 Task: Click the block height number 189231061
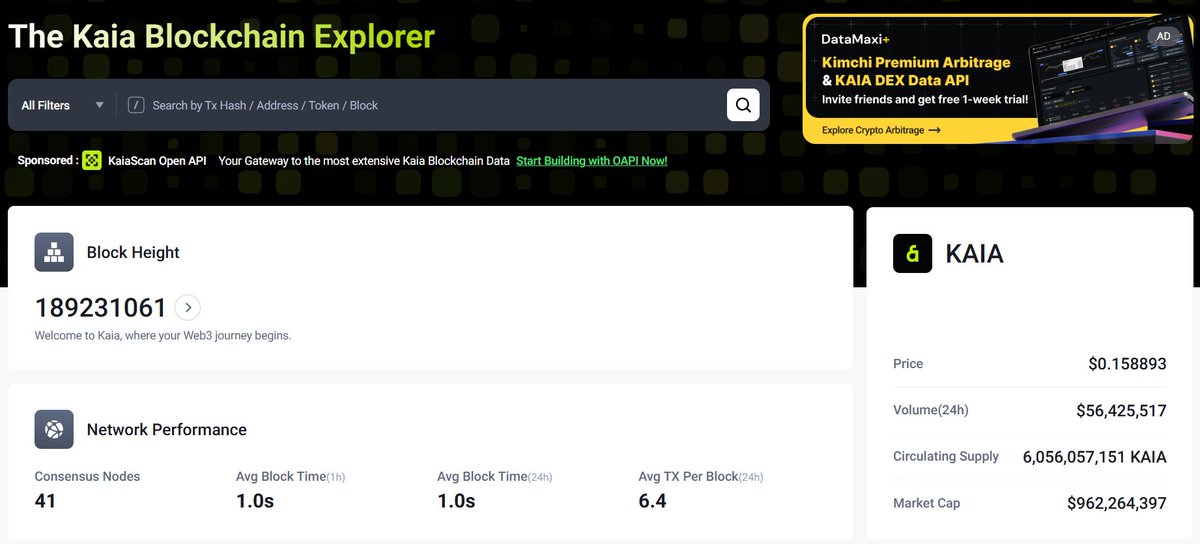[x=101, y=307]
